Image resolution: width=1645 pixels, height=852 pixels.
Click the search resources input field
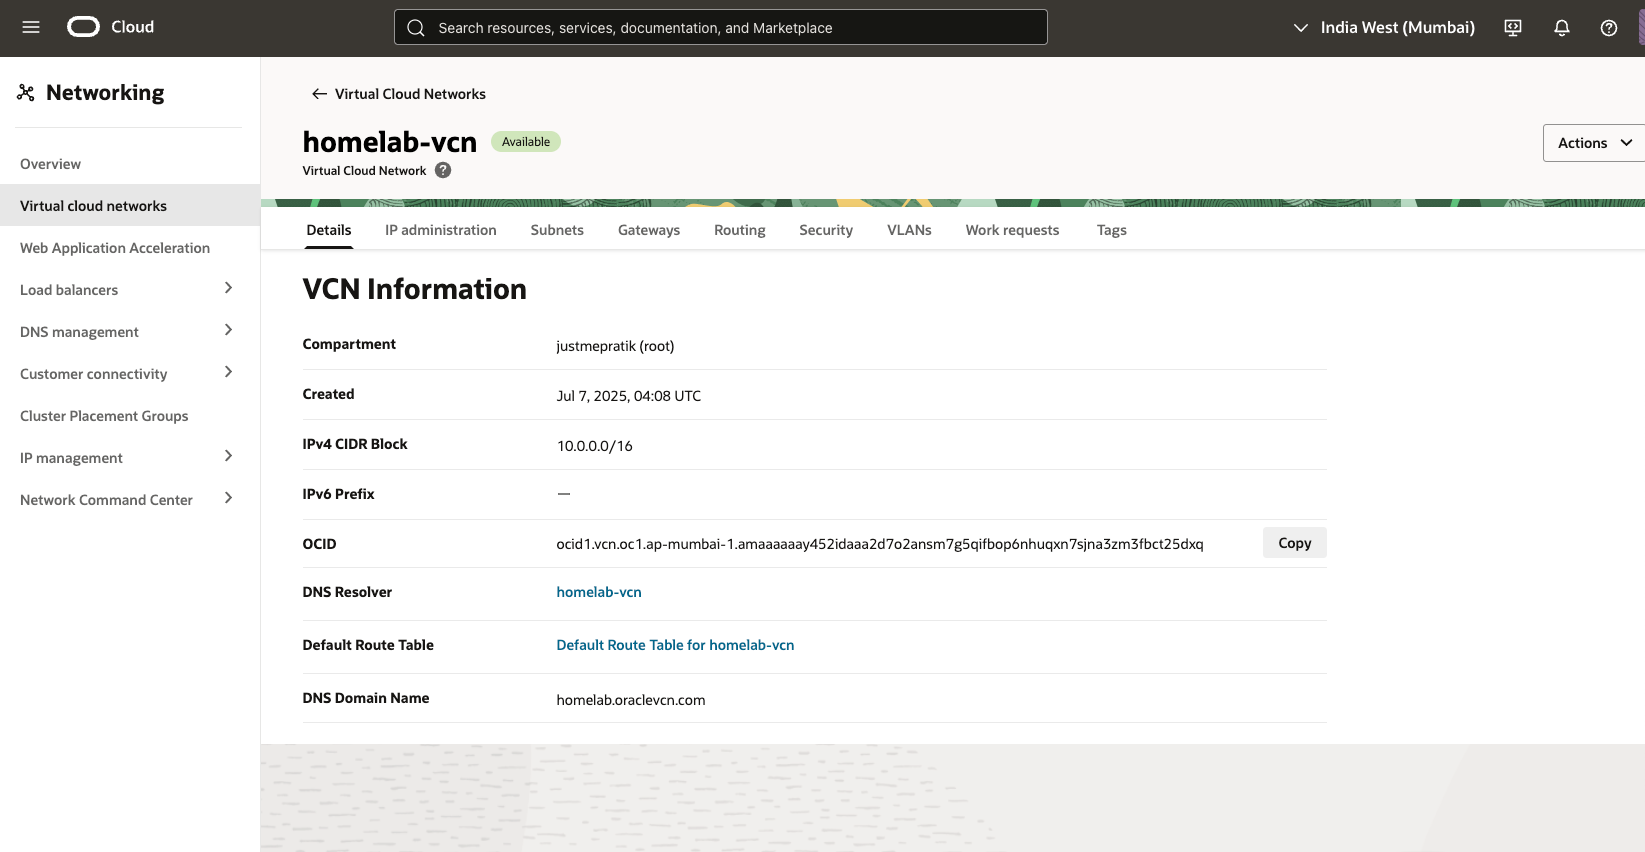pos(720,28)
